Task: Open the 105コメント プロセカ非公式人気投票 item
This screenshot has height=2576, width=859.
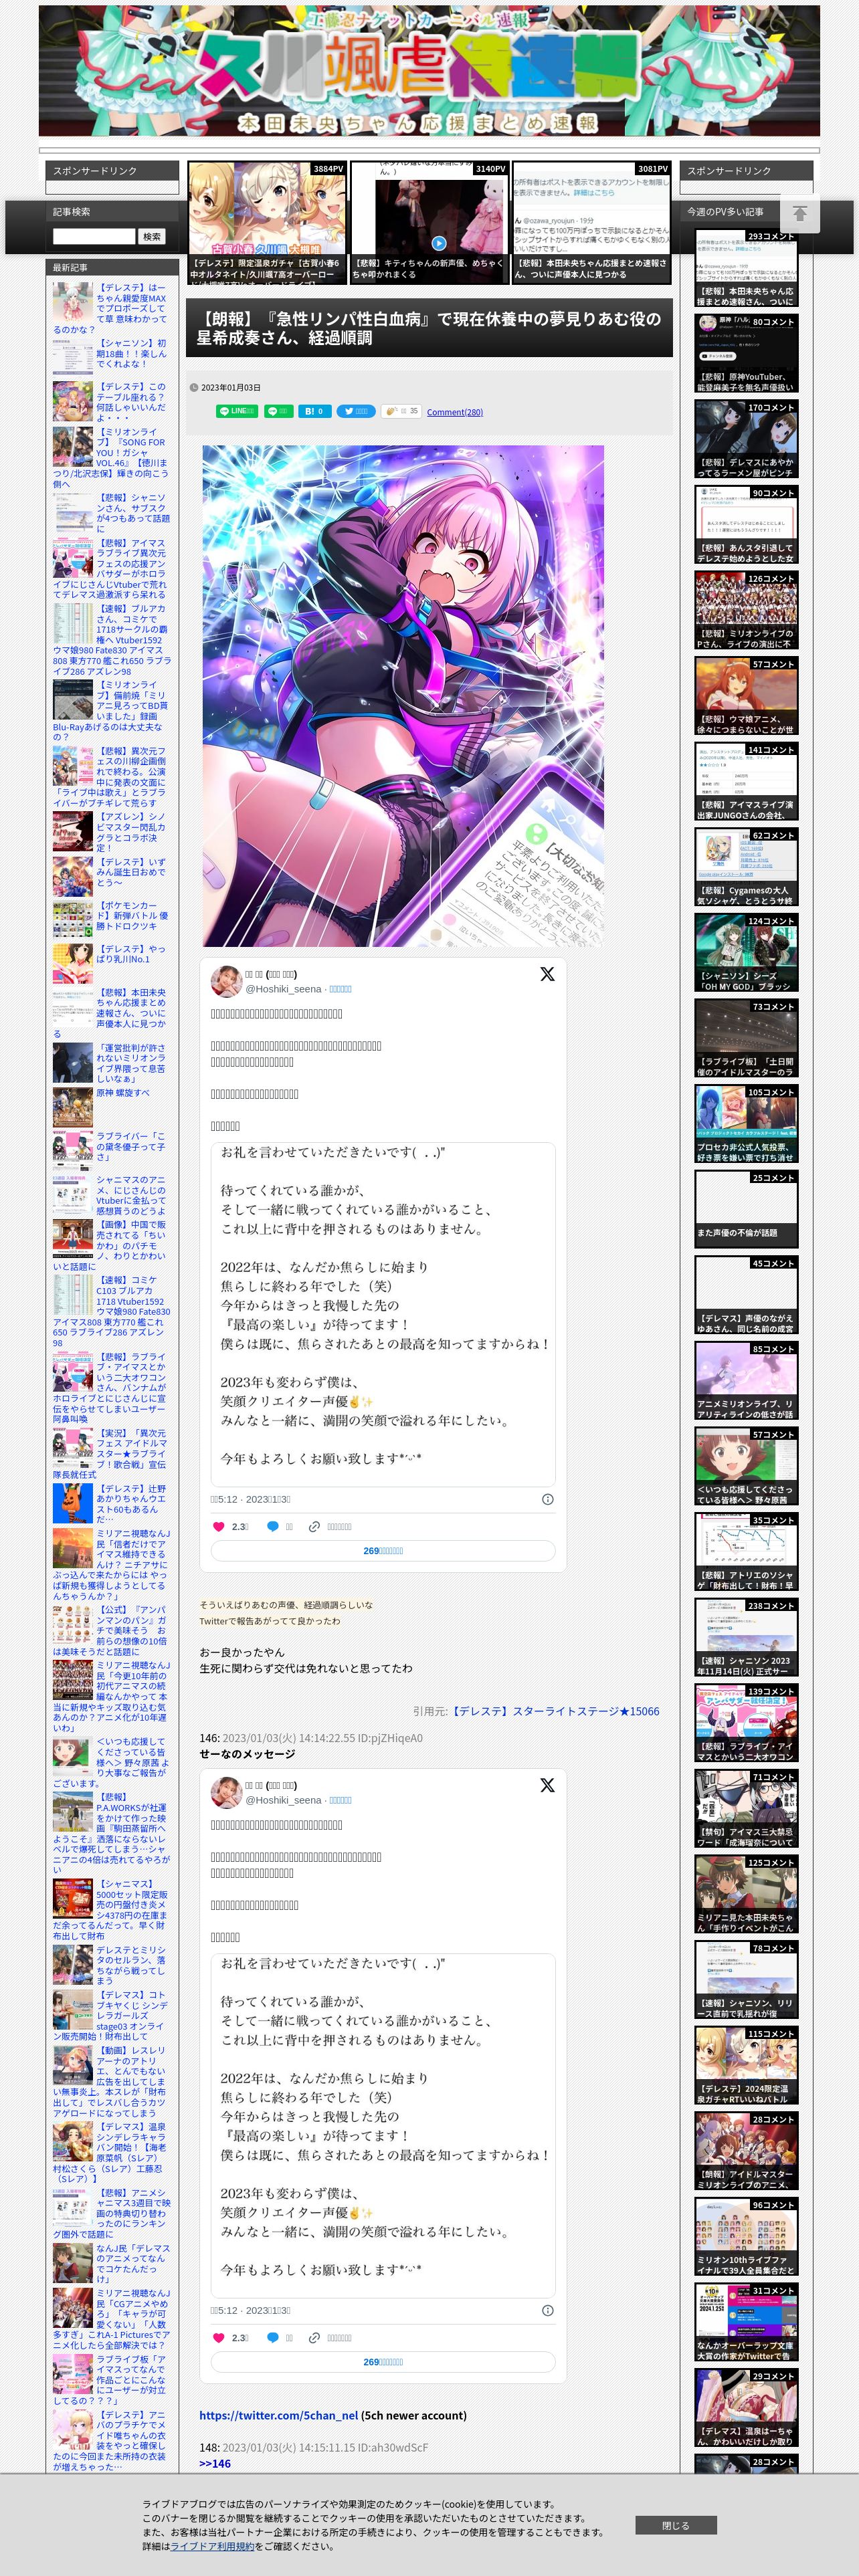Action: coord(746,1124)
